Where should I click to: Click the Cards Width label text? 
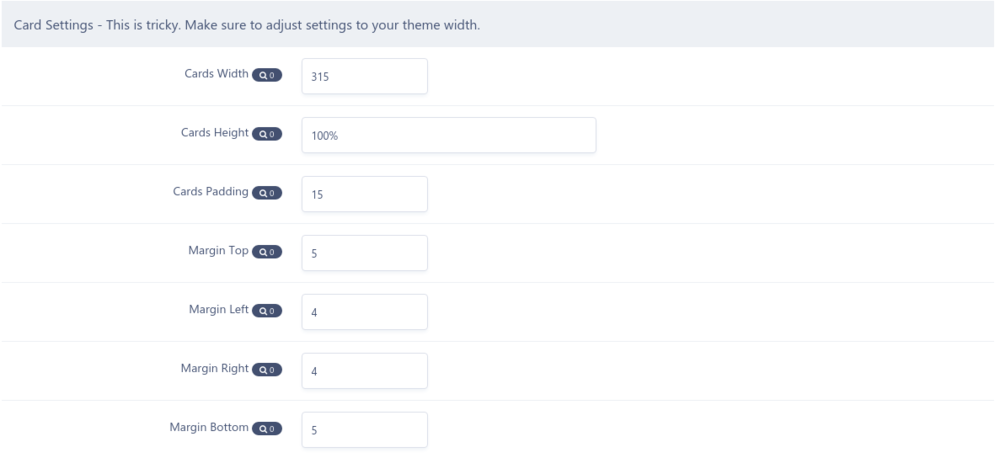[x=216, y=75]
